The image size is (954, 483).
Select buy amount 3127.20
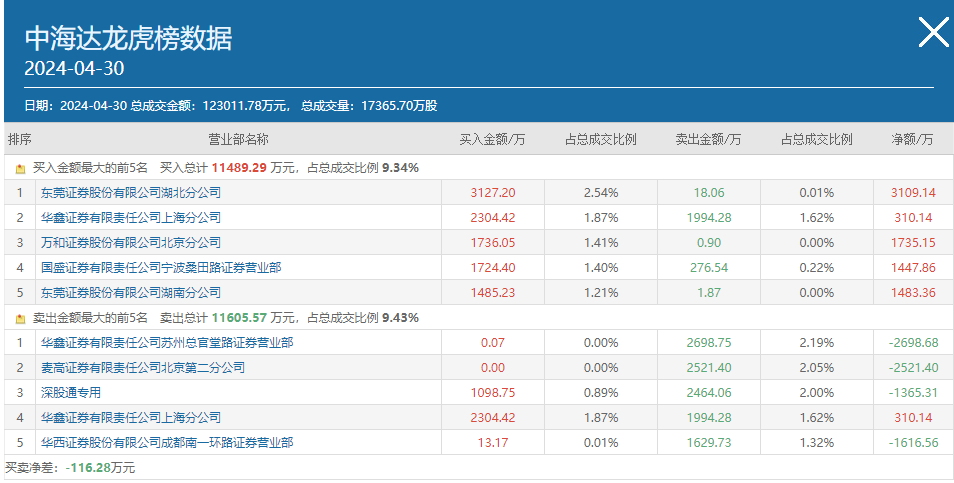point(493,193)
